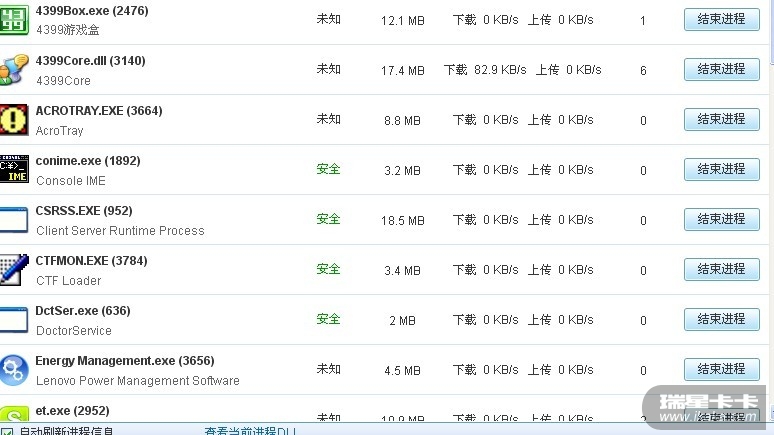Screen dimensions: 774x435
Task: Click the Energy Management.exe icon
Action: [x=13, y=369]
